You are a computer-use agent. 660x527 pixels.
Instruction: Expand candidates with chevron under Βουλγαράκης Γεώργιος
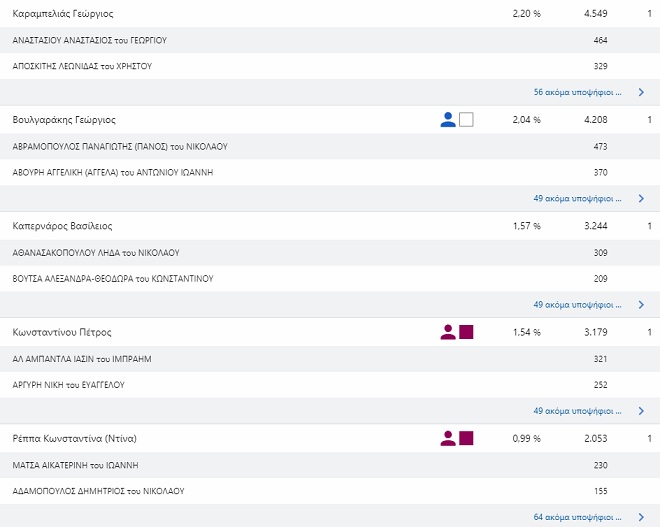click(x=641, y=198)
